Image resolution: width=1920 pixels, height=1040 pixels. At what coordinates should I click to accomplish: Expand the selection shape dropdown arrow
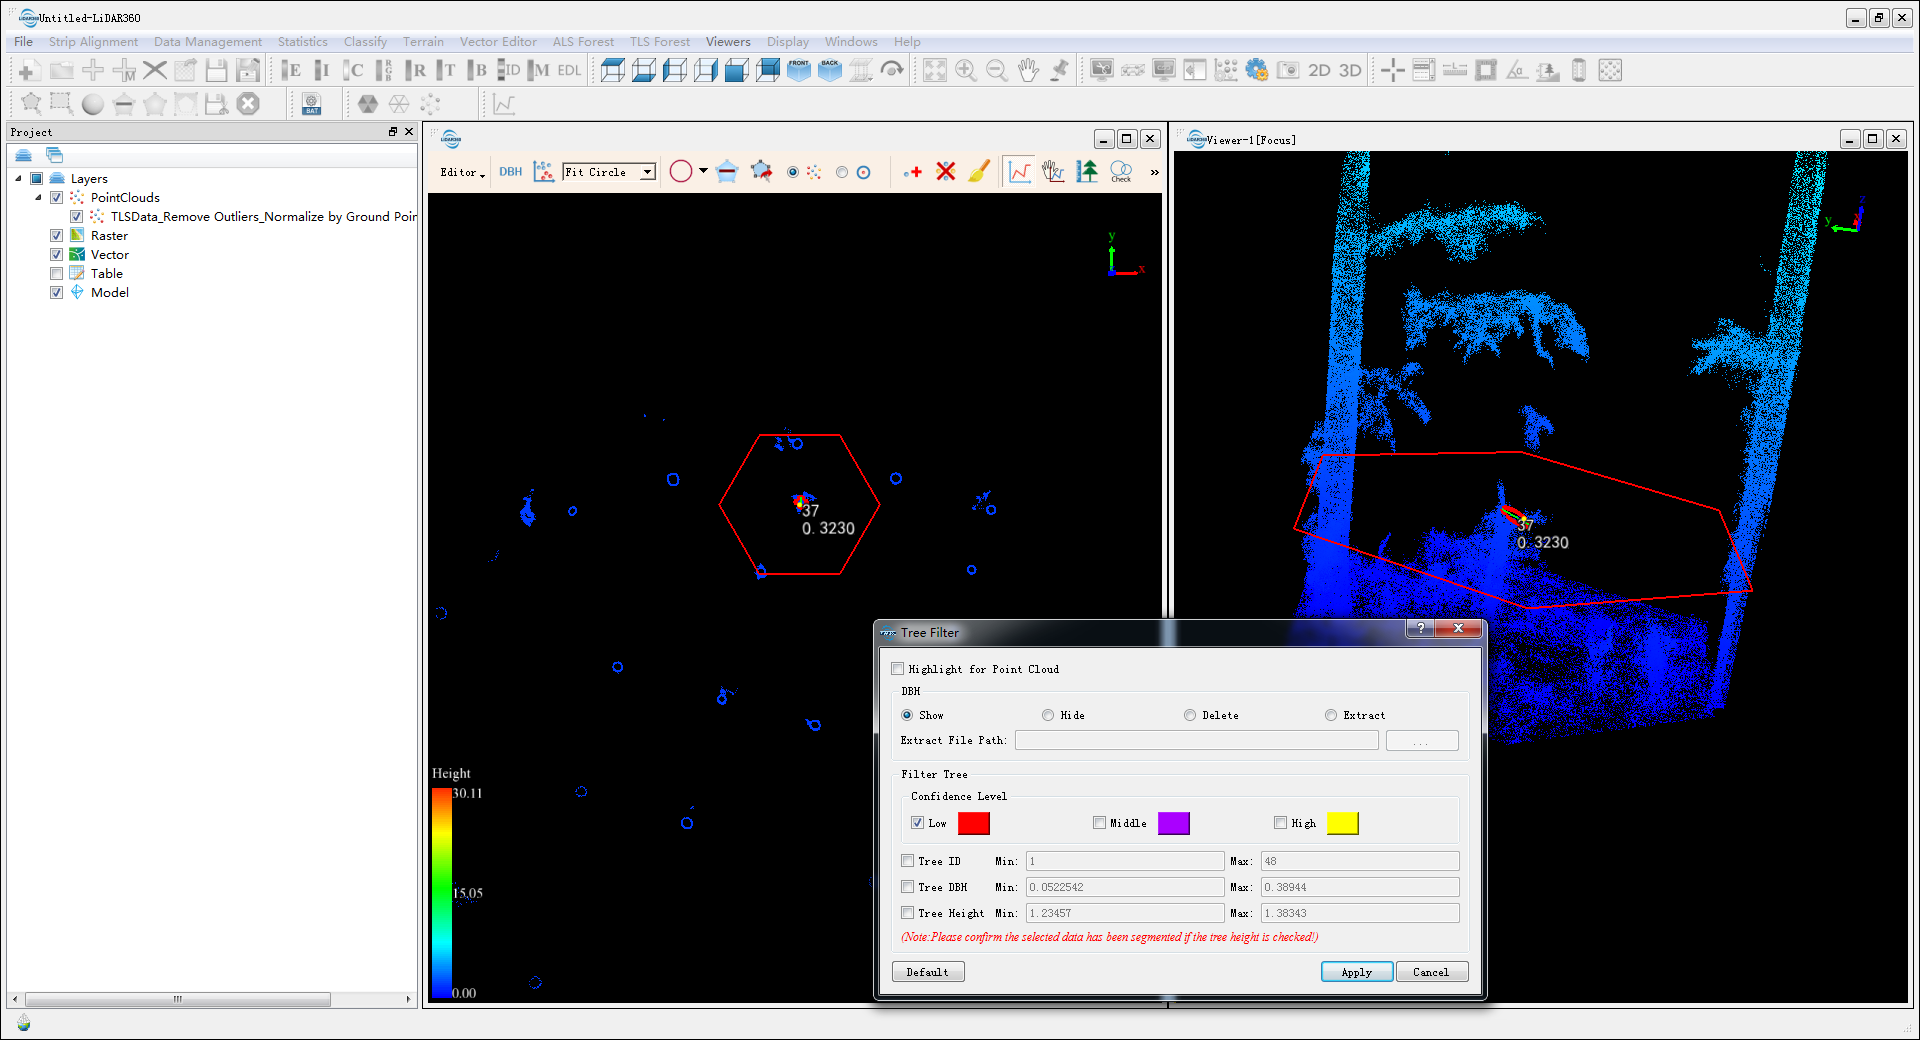[x=703, y=171]
